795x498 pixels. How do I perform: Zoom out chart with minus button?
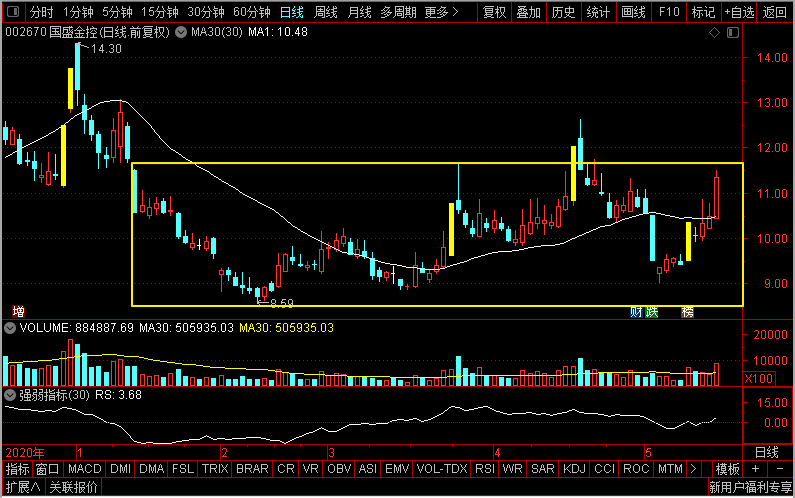click(x=780, y=469)
